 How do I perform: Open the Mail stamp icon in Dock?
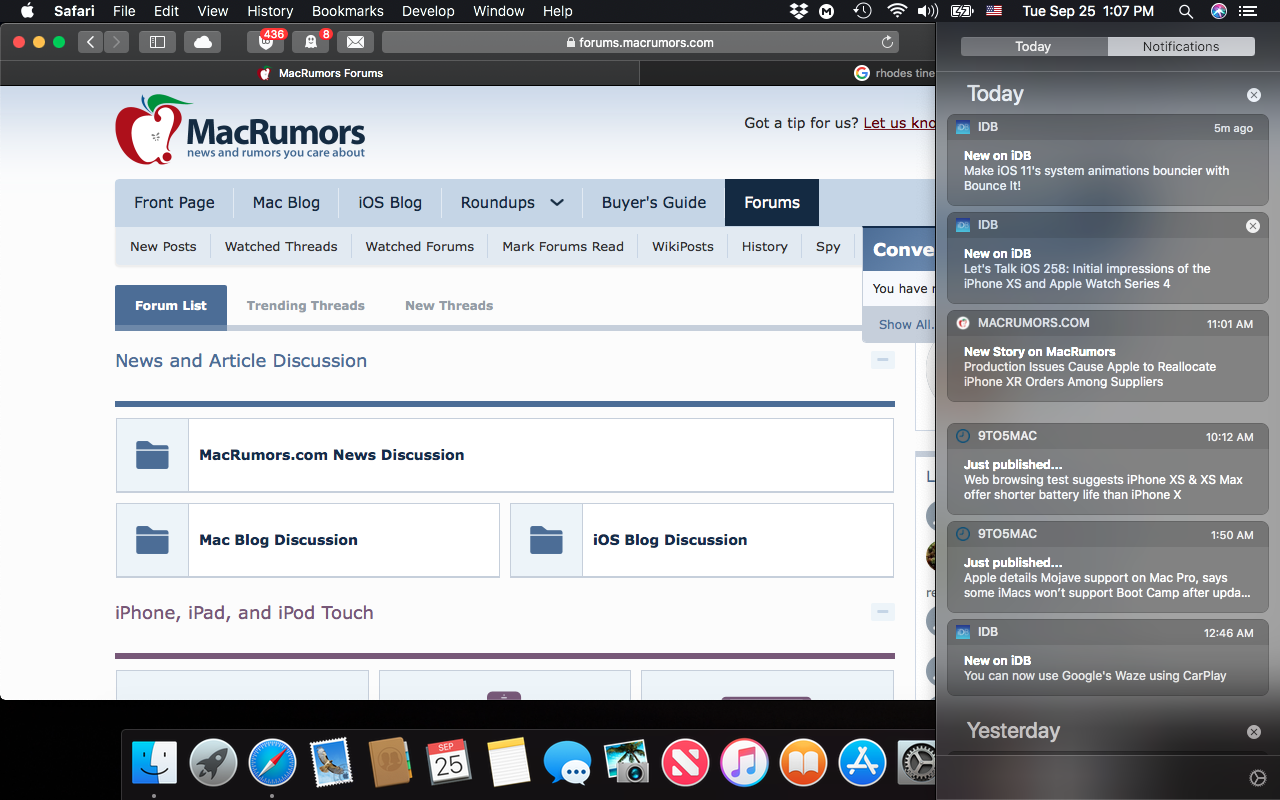click(x=331, y=765)
